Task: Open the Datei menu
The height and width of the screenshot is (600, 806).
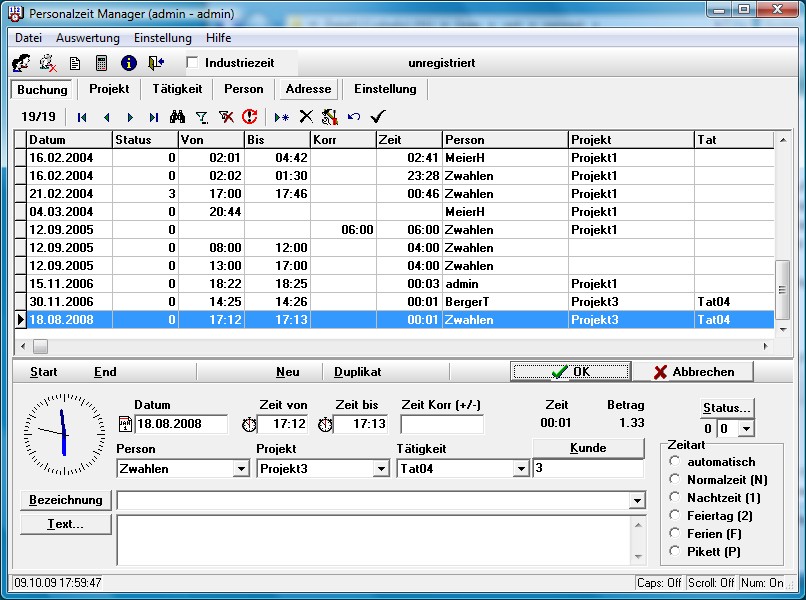Action: [x=28, y=38]
